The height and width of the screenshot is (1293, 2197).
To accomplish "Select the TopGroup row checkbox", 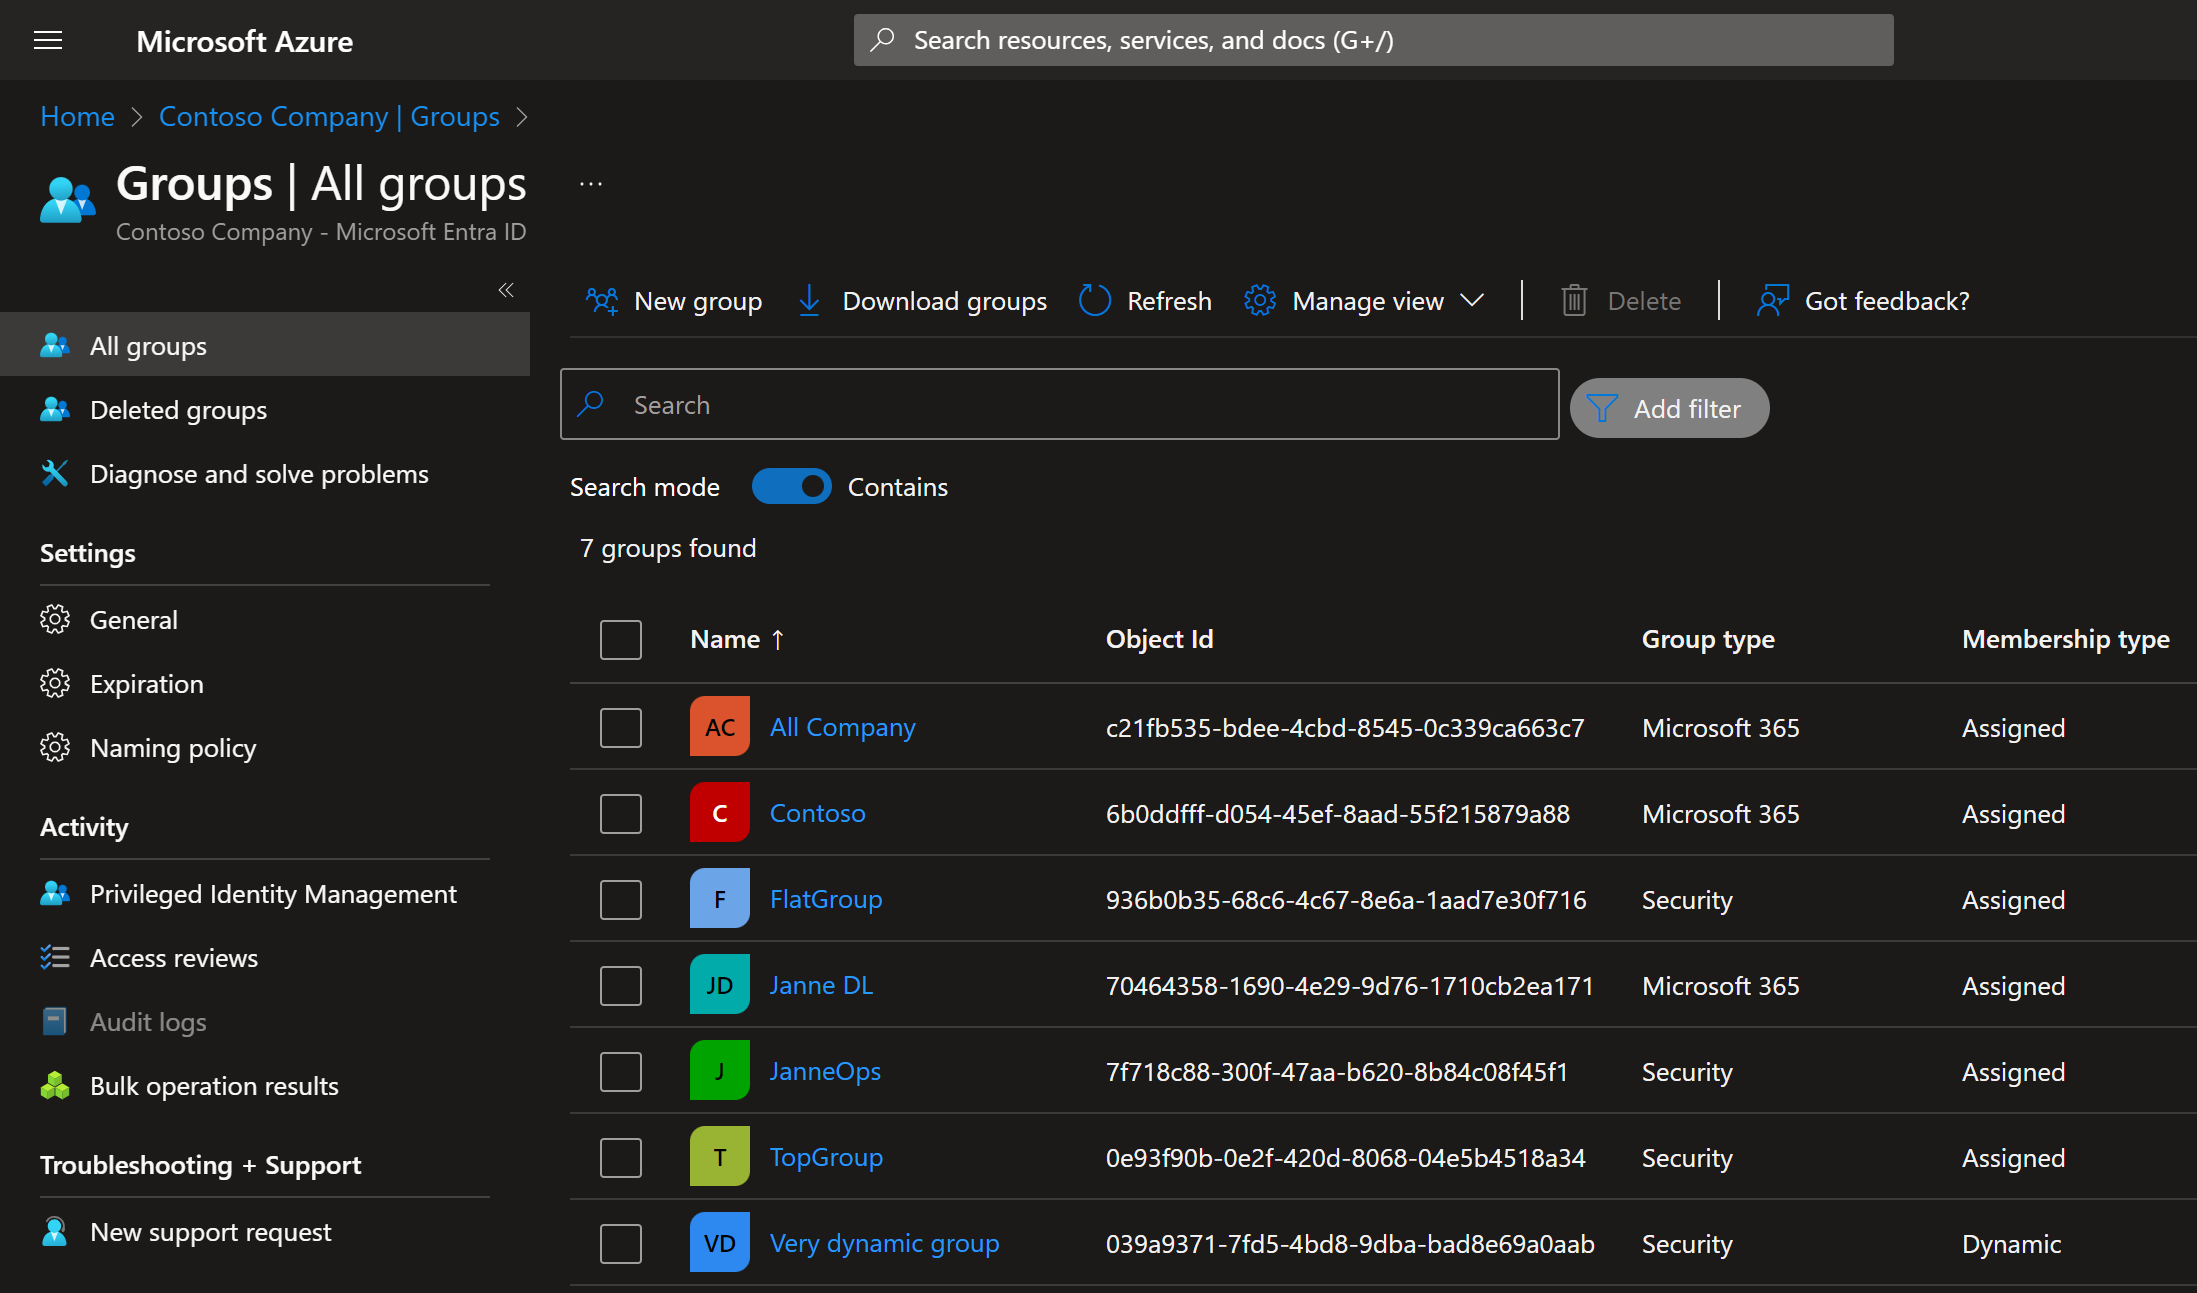I will point(621,1158).
